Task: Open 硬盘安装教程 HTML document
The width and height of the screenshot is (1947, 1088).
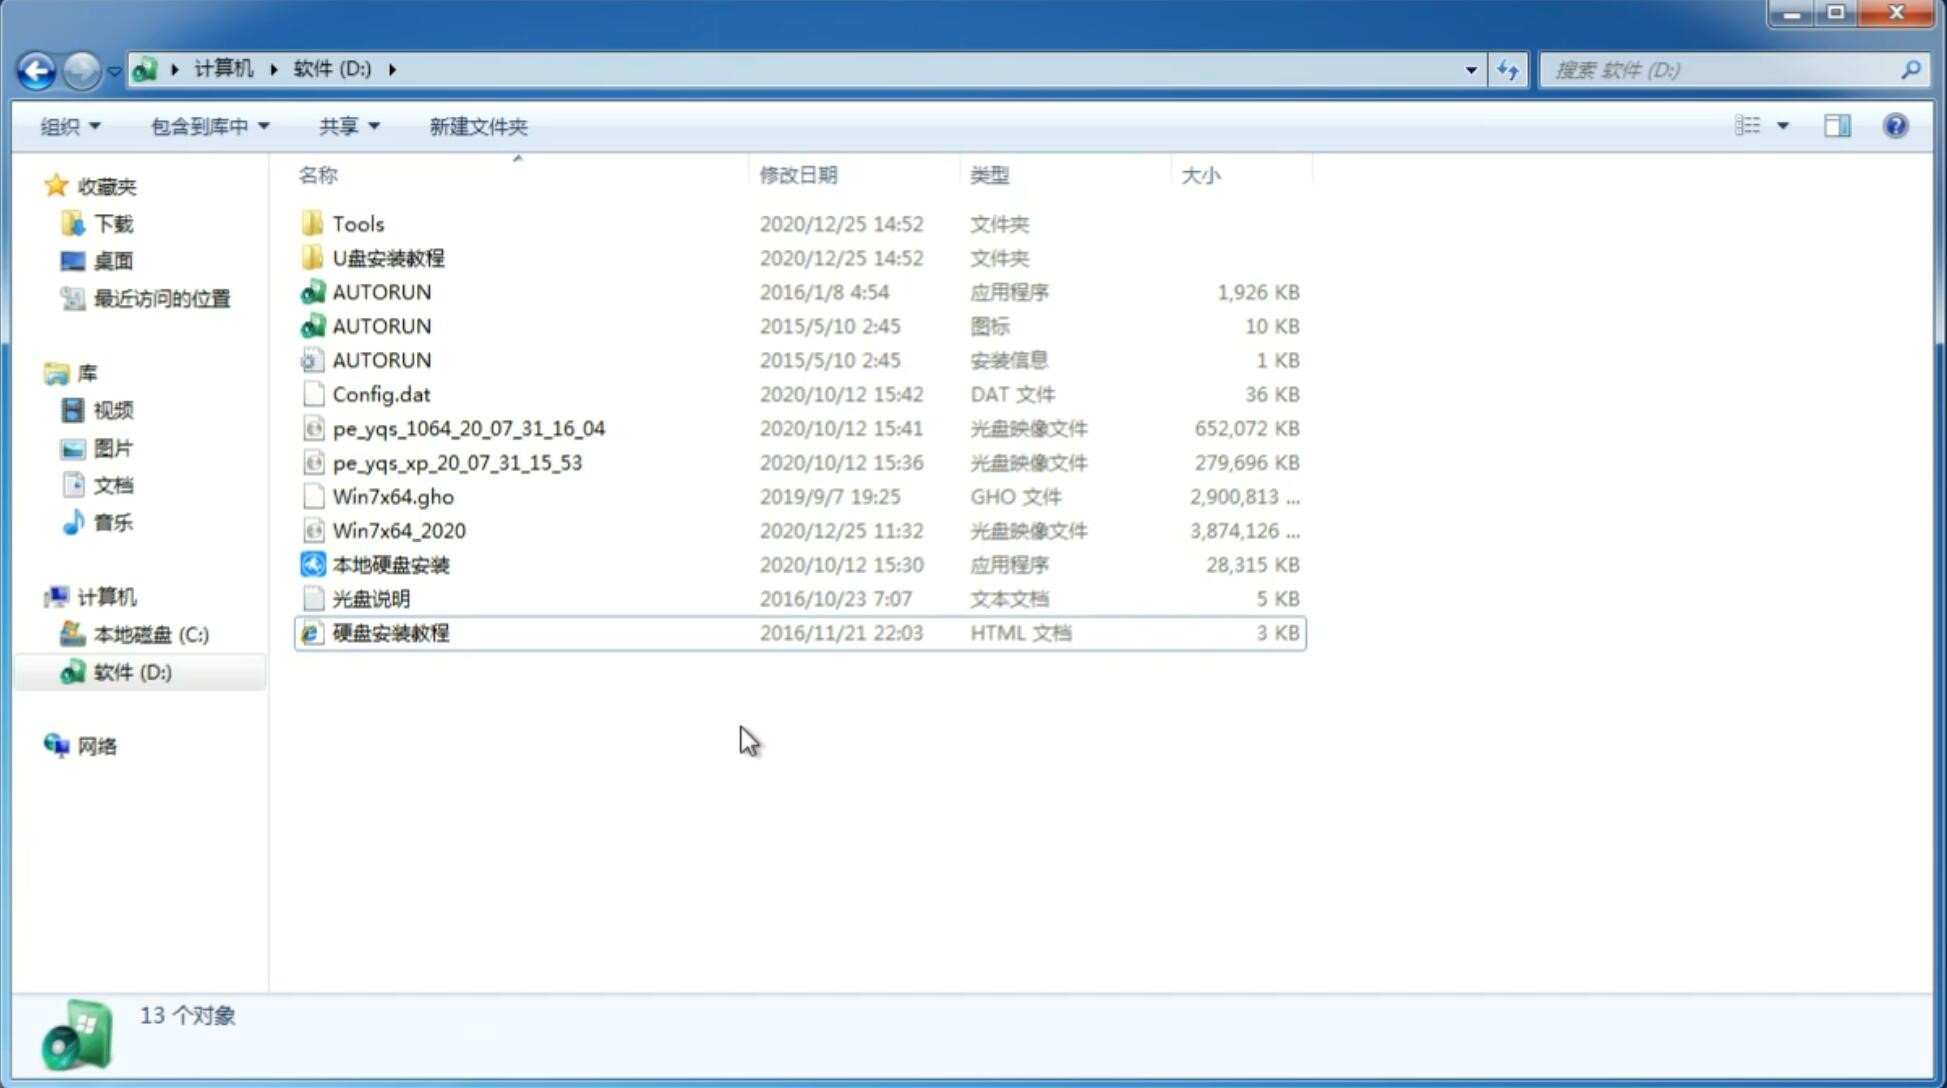Action: [389, 632]
